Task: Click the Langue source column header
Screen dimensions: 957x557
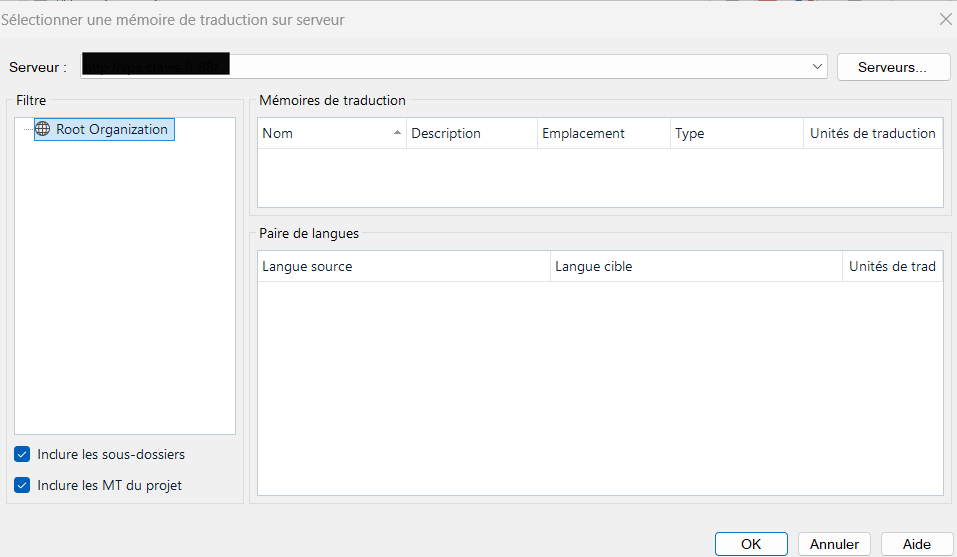Action: pos(403,266)
